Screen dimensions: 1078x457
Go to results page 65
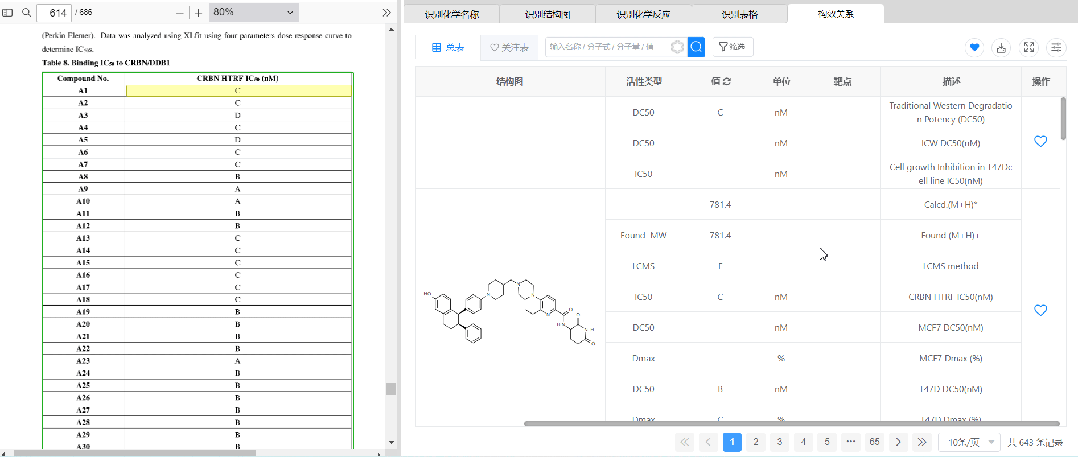pos(874,442)
